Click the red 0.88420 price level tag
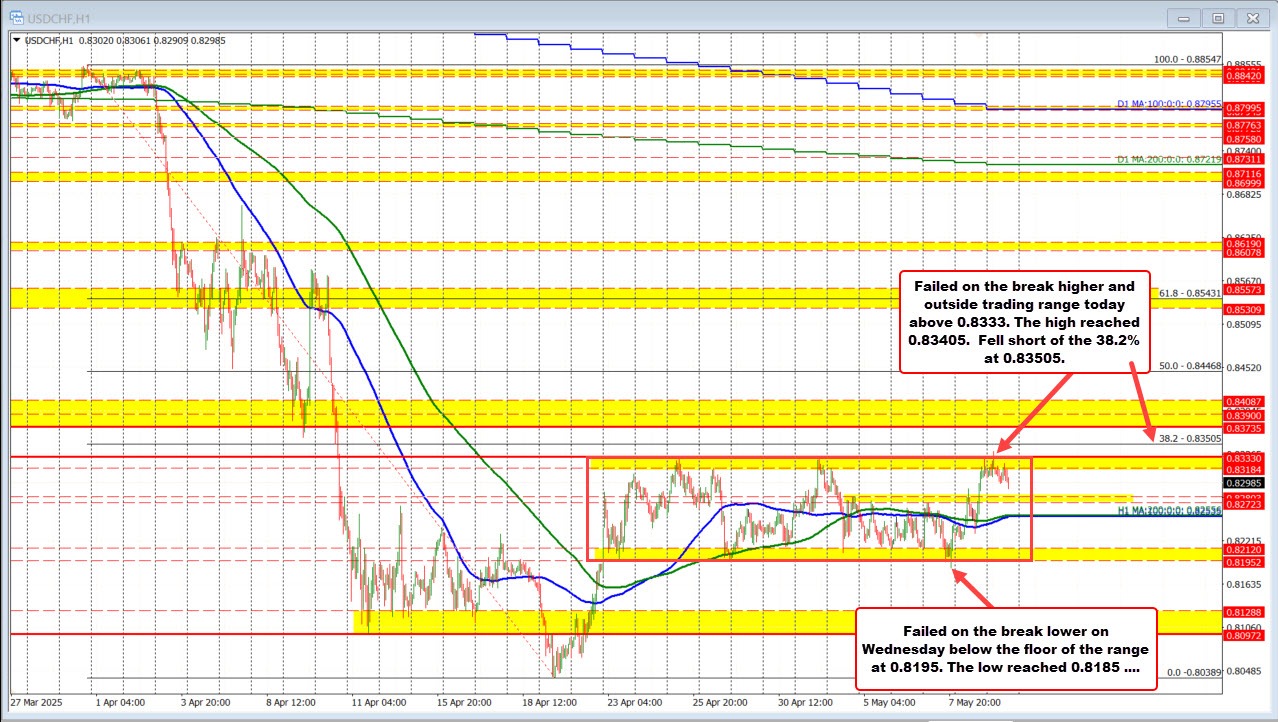This screenshot has width=1278, height=722. pos(1247,76)
